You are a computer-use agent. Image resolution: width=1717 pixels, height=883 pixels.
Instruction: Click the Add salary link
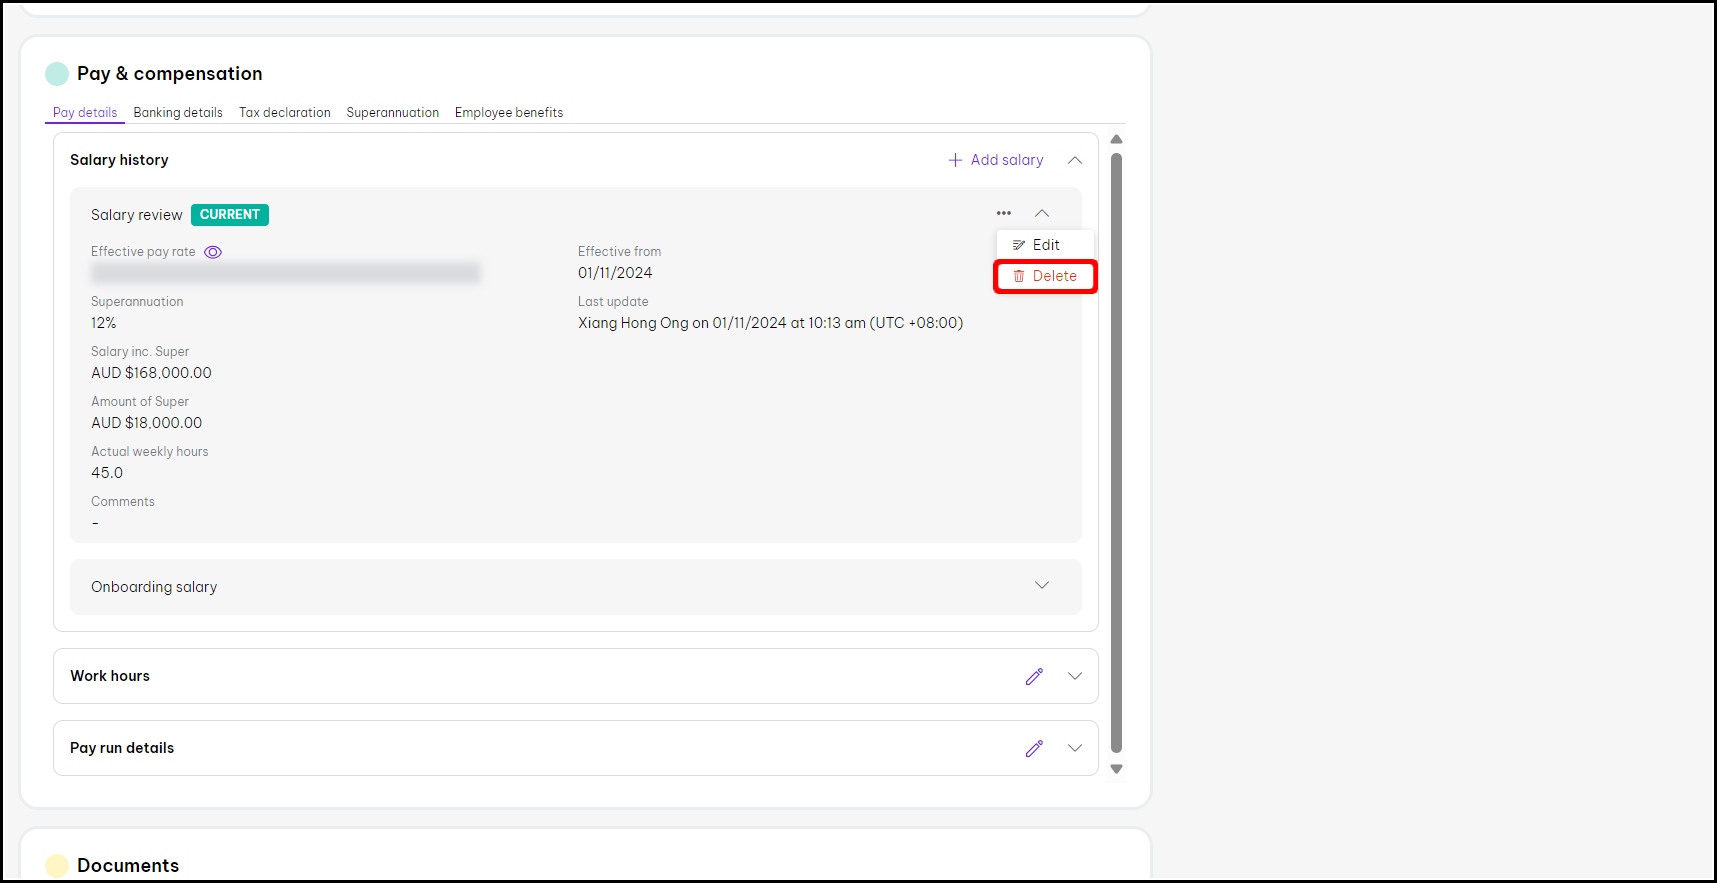click(x=1006, y=160)
